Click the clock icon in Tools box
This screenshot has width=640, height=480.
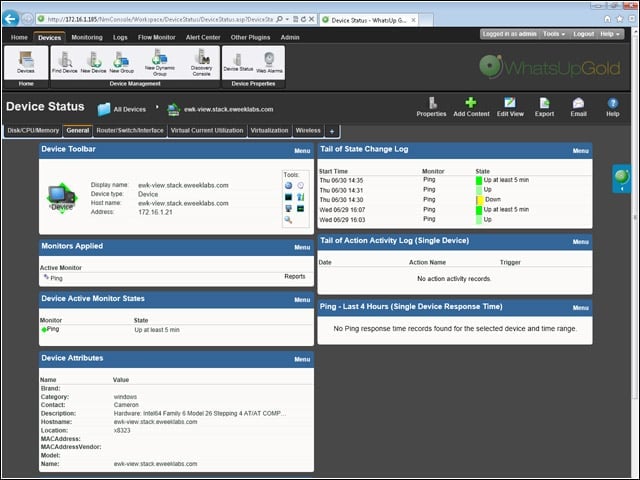(x=300, y=185)
